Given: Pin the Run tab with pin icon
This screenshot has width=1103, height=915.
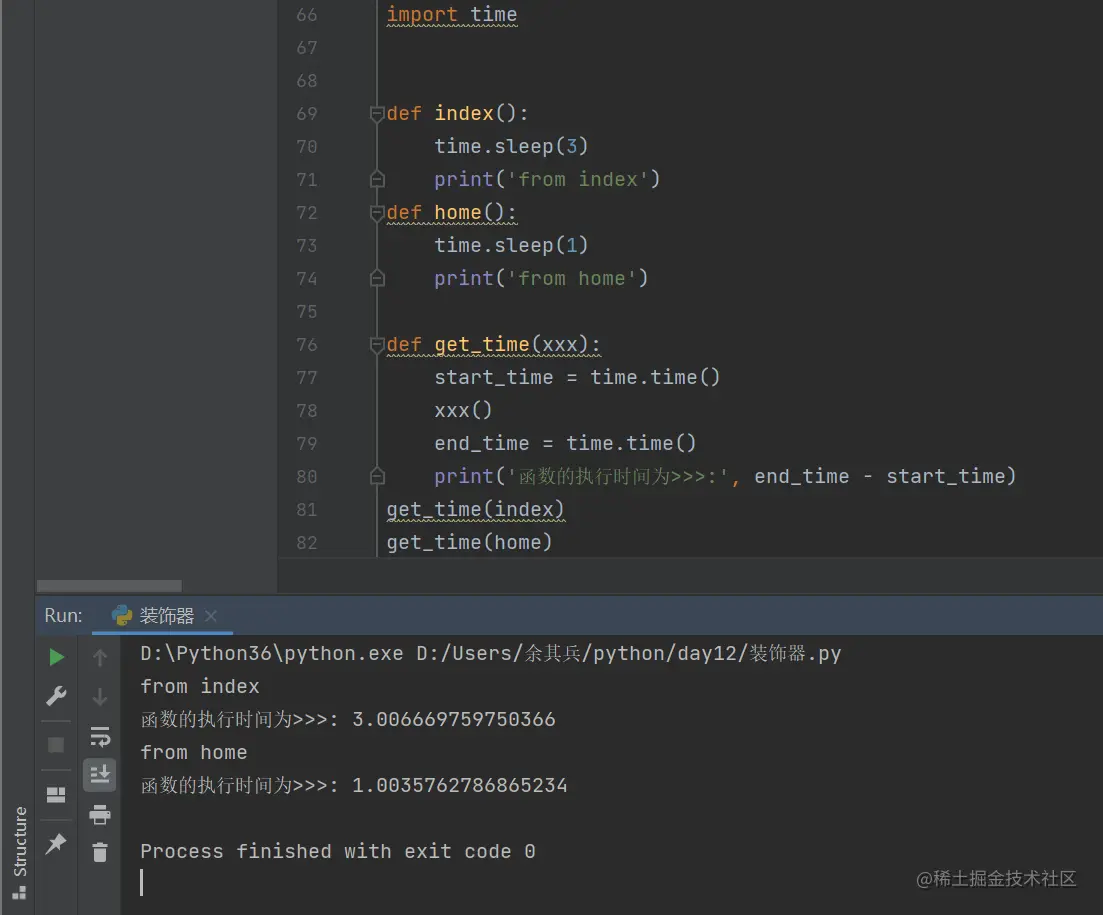Looking at the screenshot, I should pos(56,843).
